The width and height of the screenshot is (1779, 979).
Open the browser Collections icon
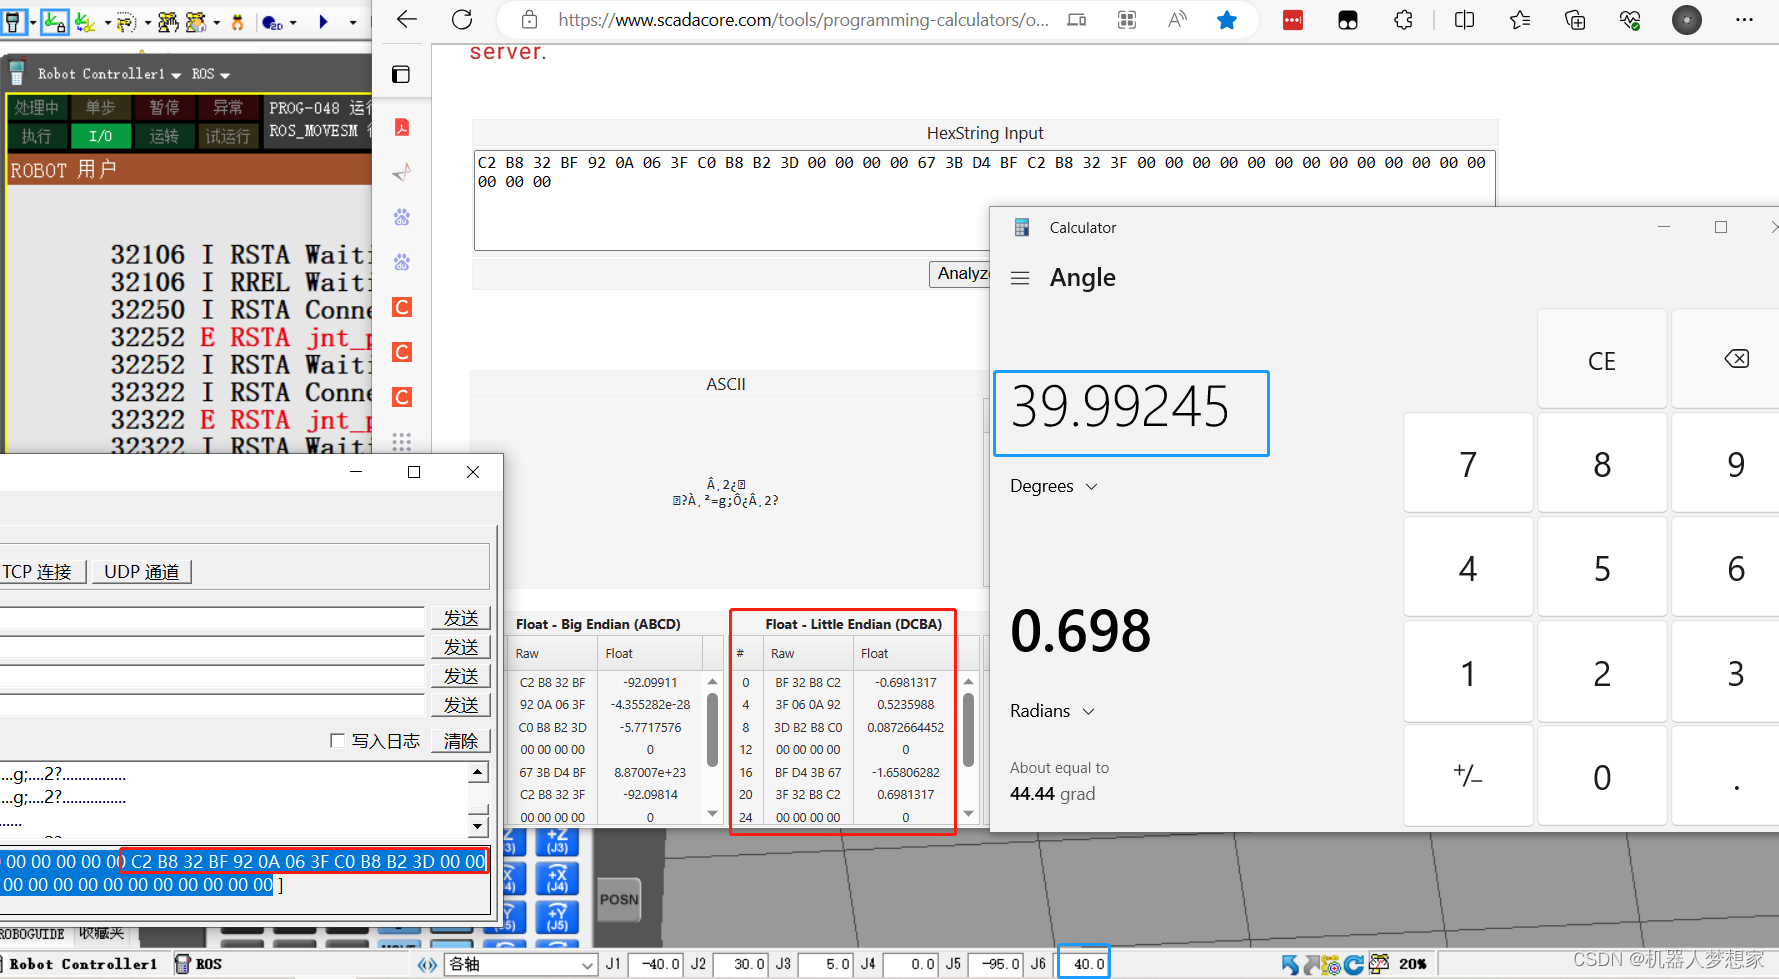pos(1575,20)
